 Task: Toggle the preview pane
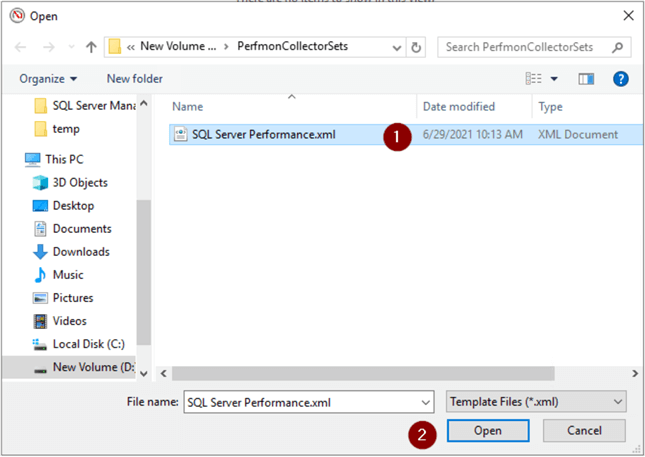click(586, 79)
